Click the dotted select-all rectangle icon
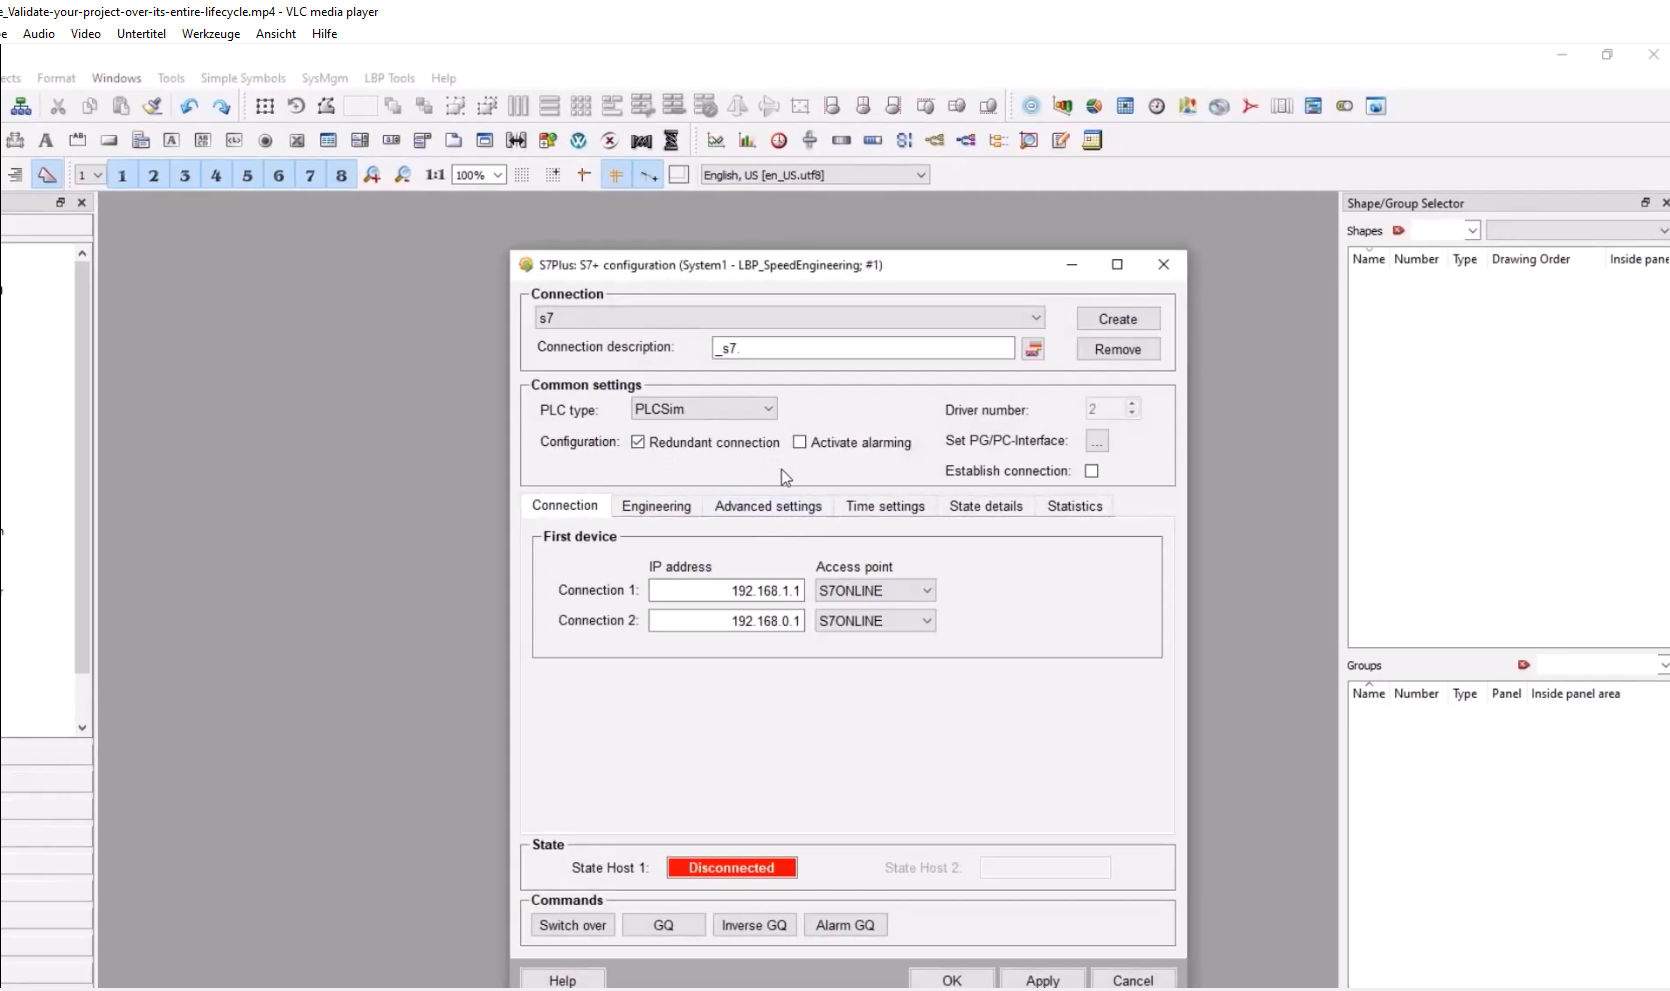The height and width of the screenshot is (991, 1670). click(265, 106)
